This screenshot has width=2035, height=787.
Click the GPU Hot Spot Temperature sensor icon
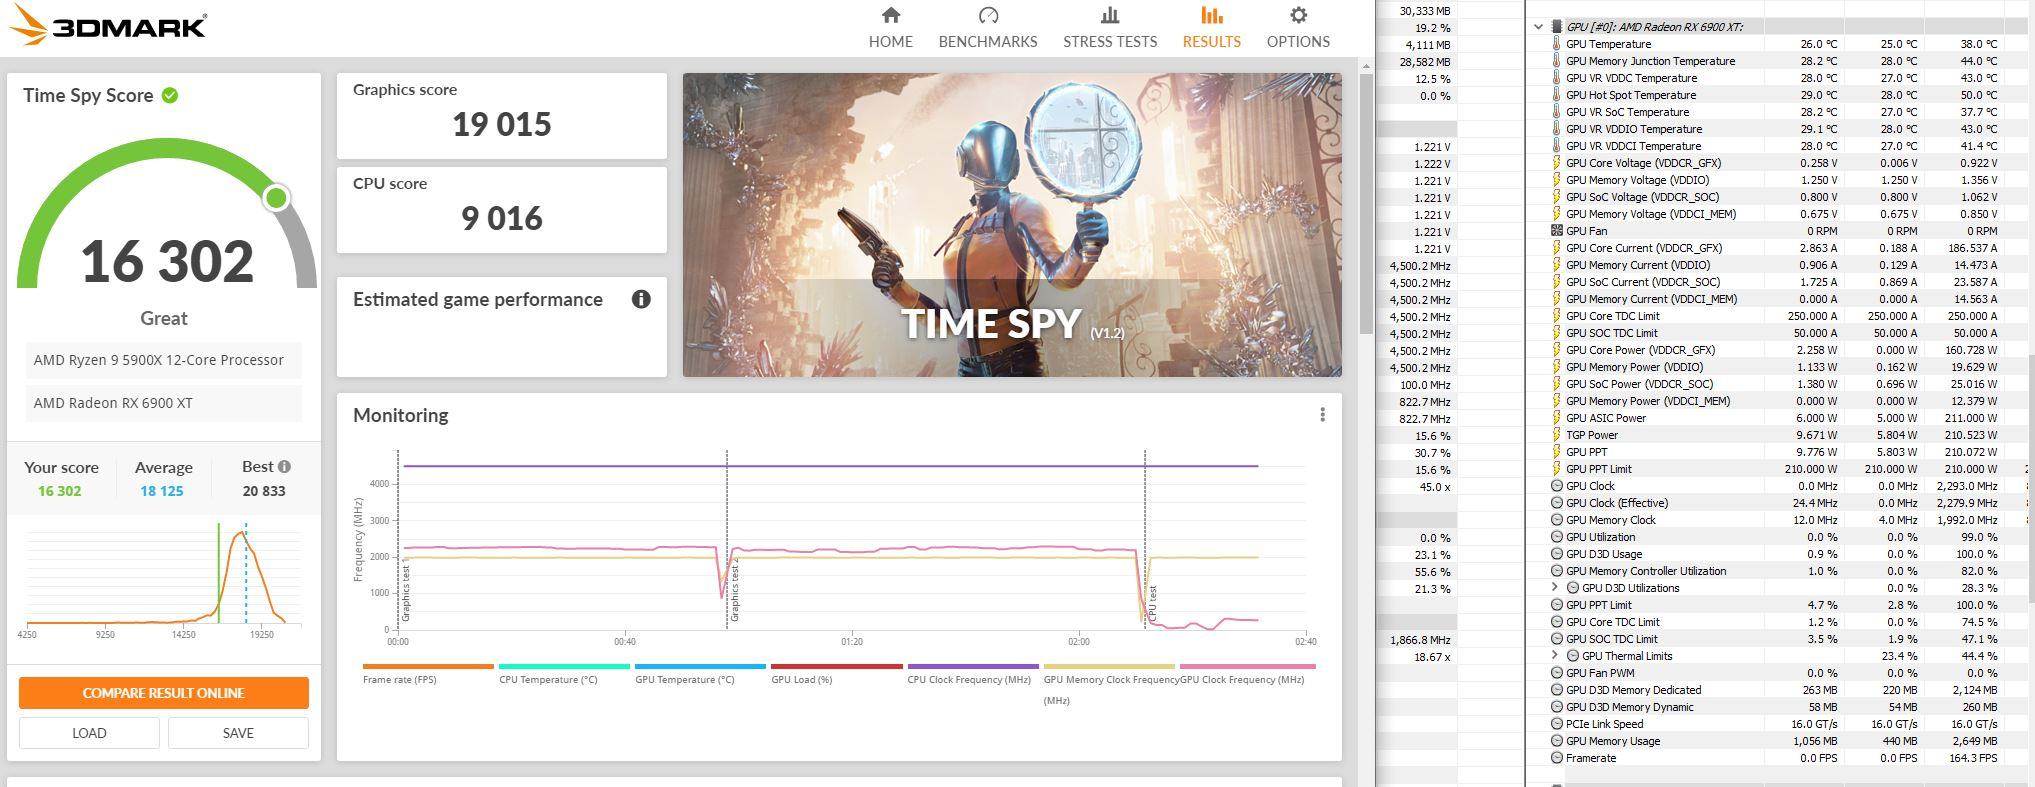click(x=1556, y=95)
